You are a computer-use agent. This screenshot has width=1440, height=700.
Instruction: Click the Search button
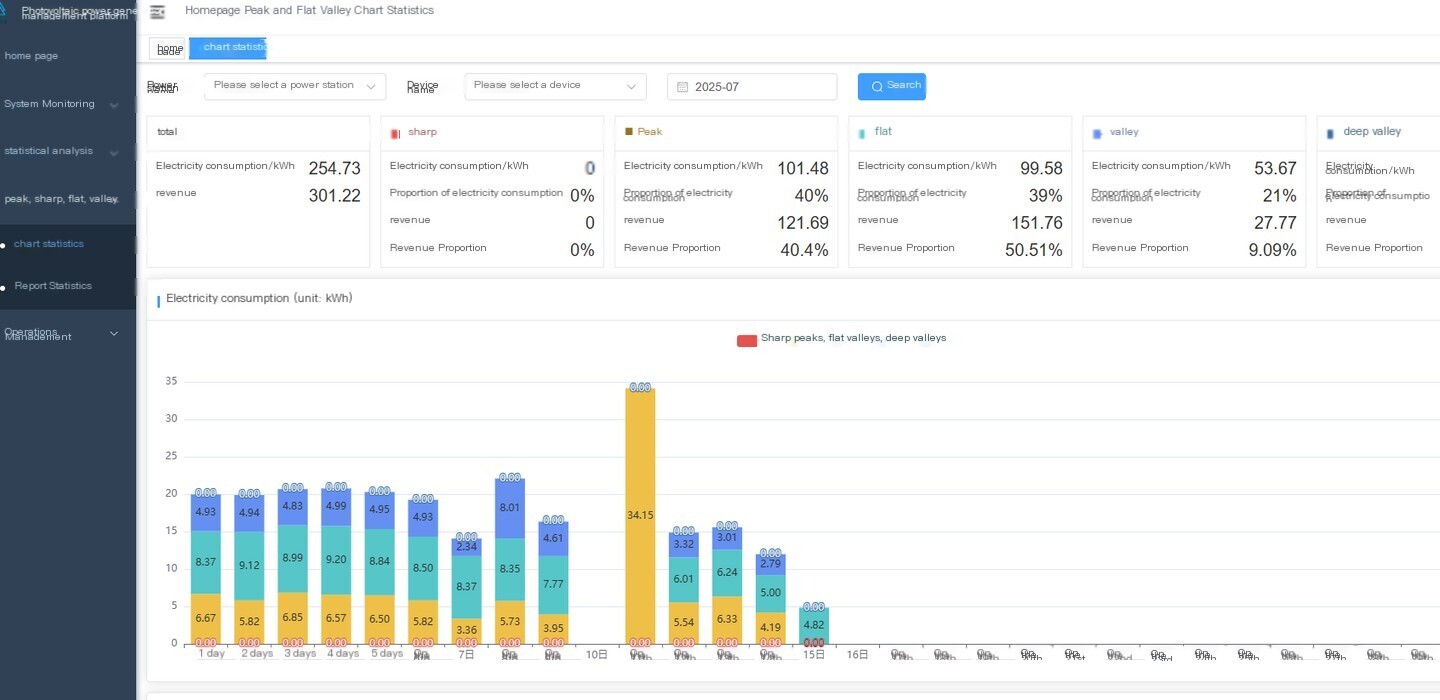(892, 86)
